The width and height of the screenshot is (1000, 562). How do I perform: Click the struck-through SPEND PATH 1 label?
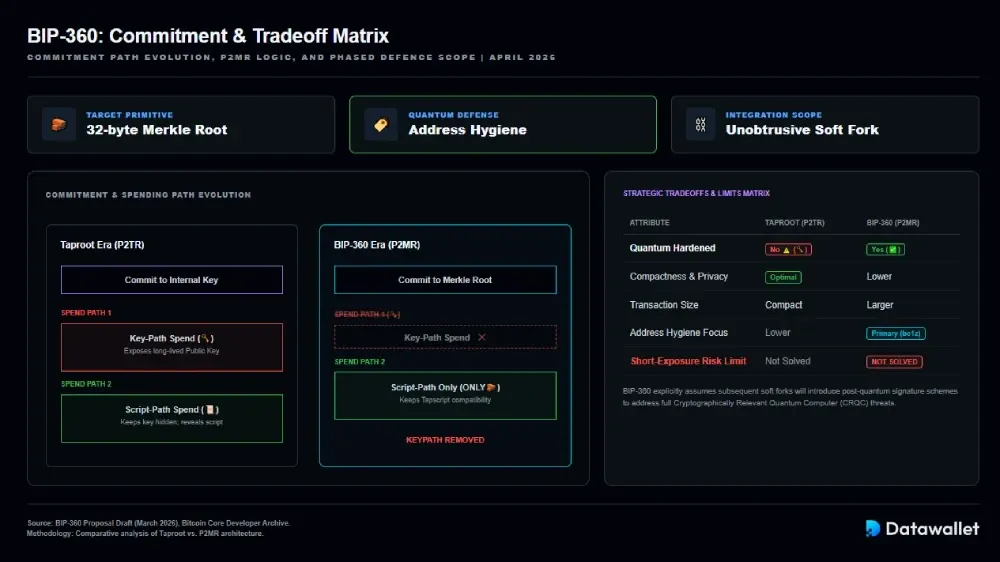click(367, 314)
